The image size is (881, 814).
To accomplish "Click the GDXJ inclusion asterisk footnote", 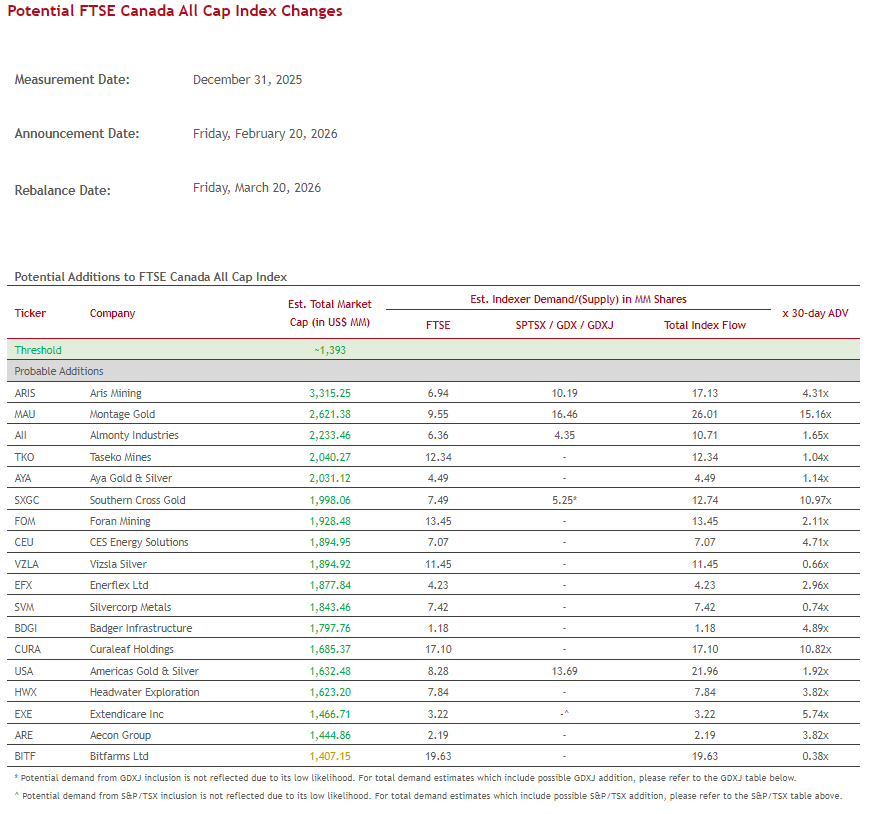I will point(405,778).
